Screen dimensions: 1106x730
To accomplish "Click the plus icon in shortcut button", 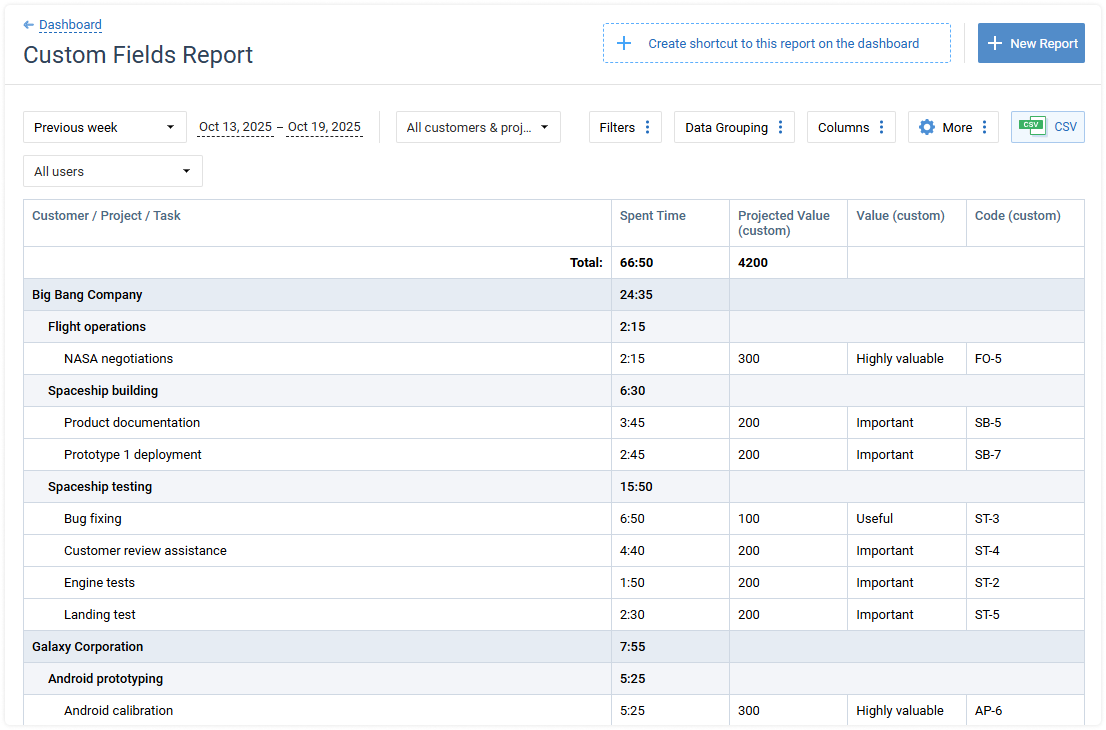I will (625, 43).
